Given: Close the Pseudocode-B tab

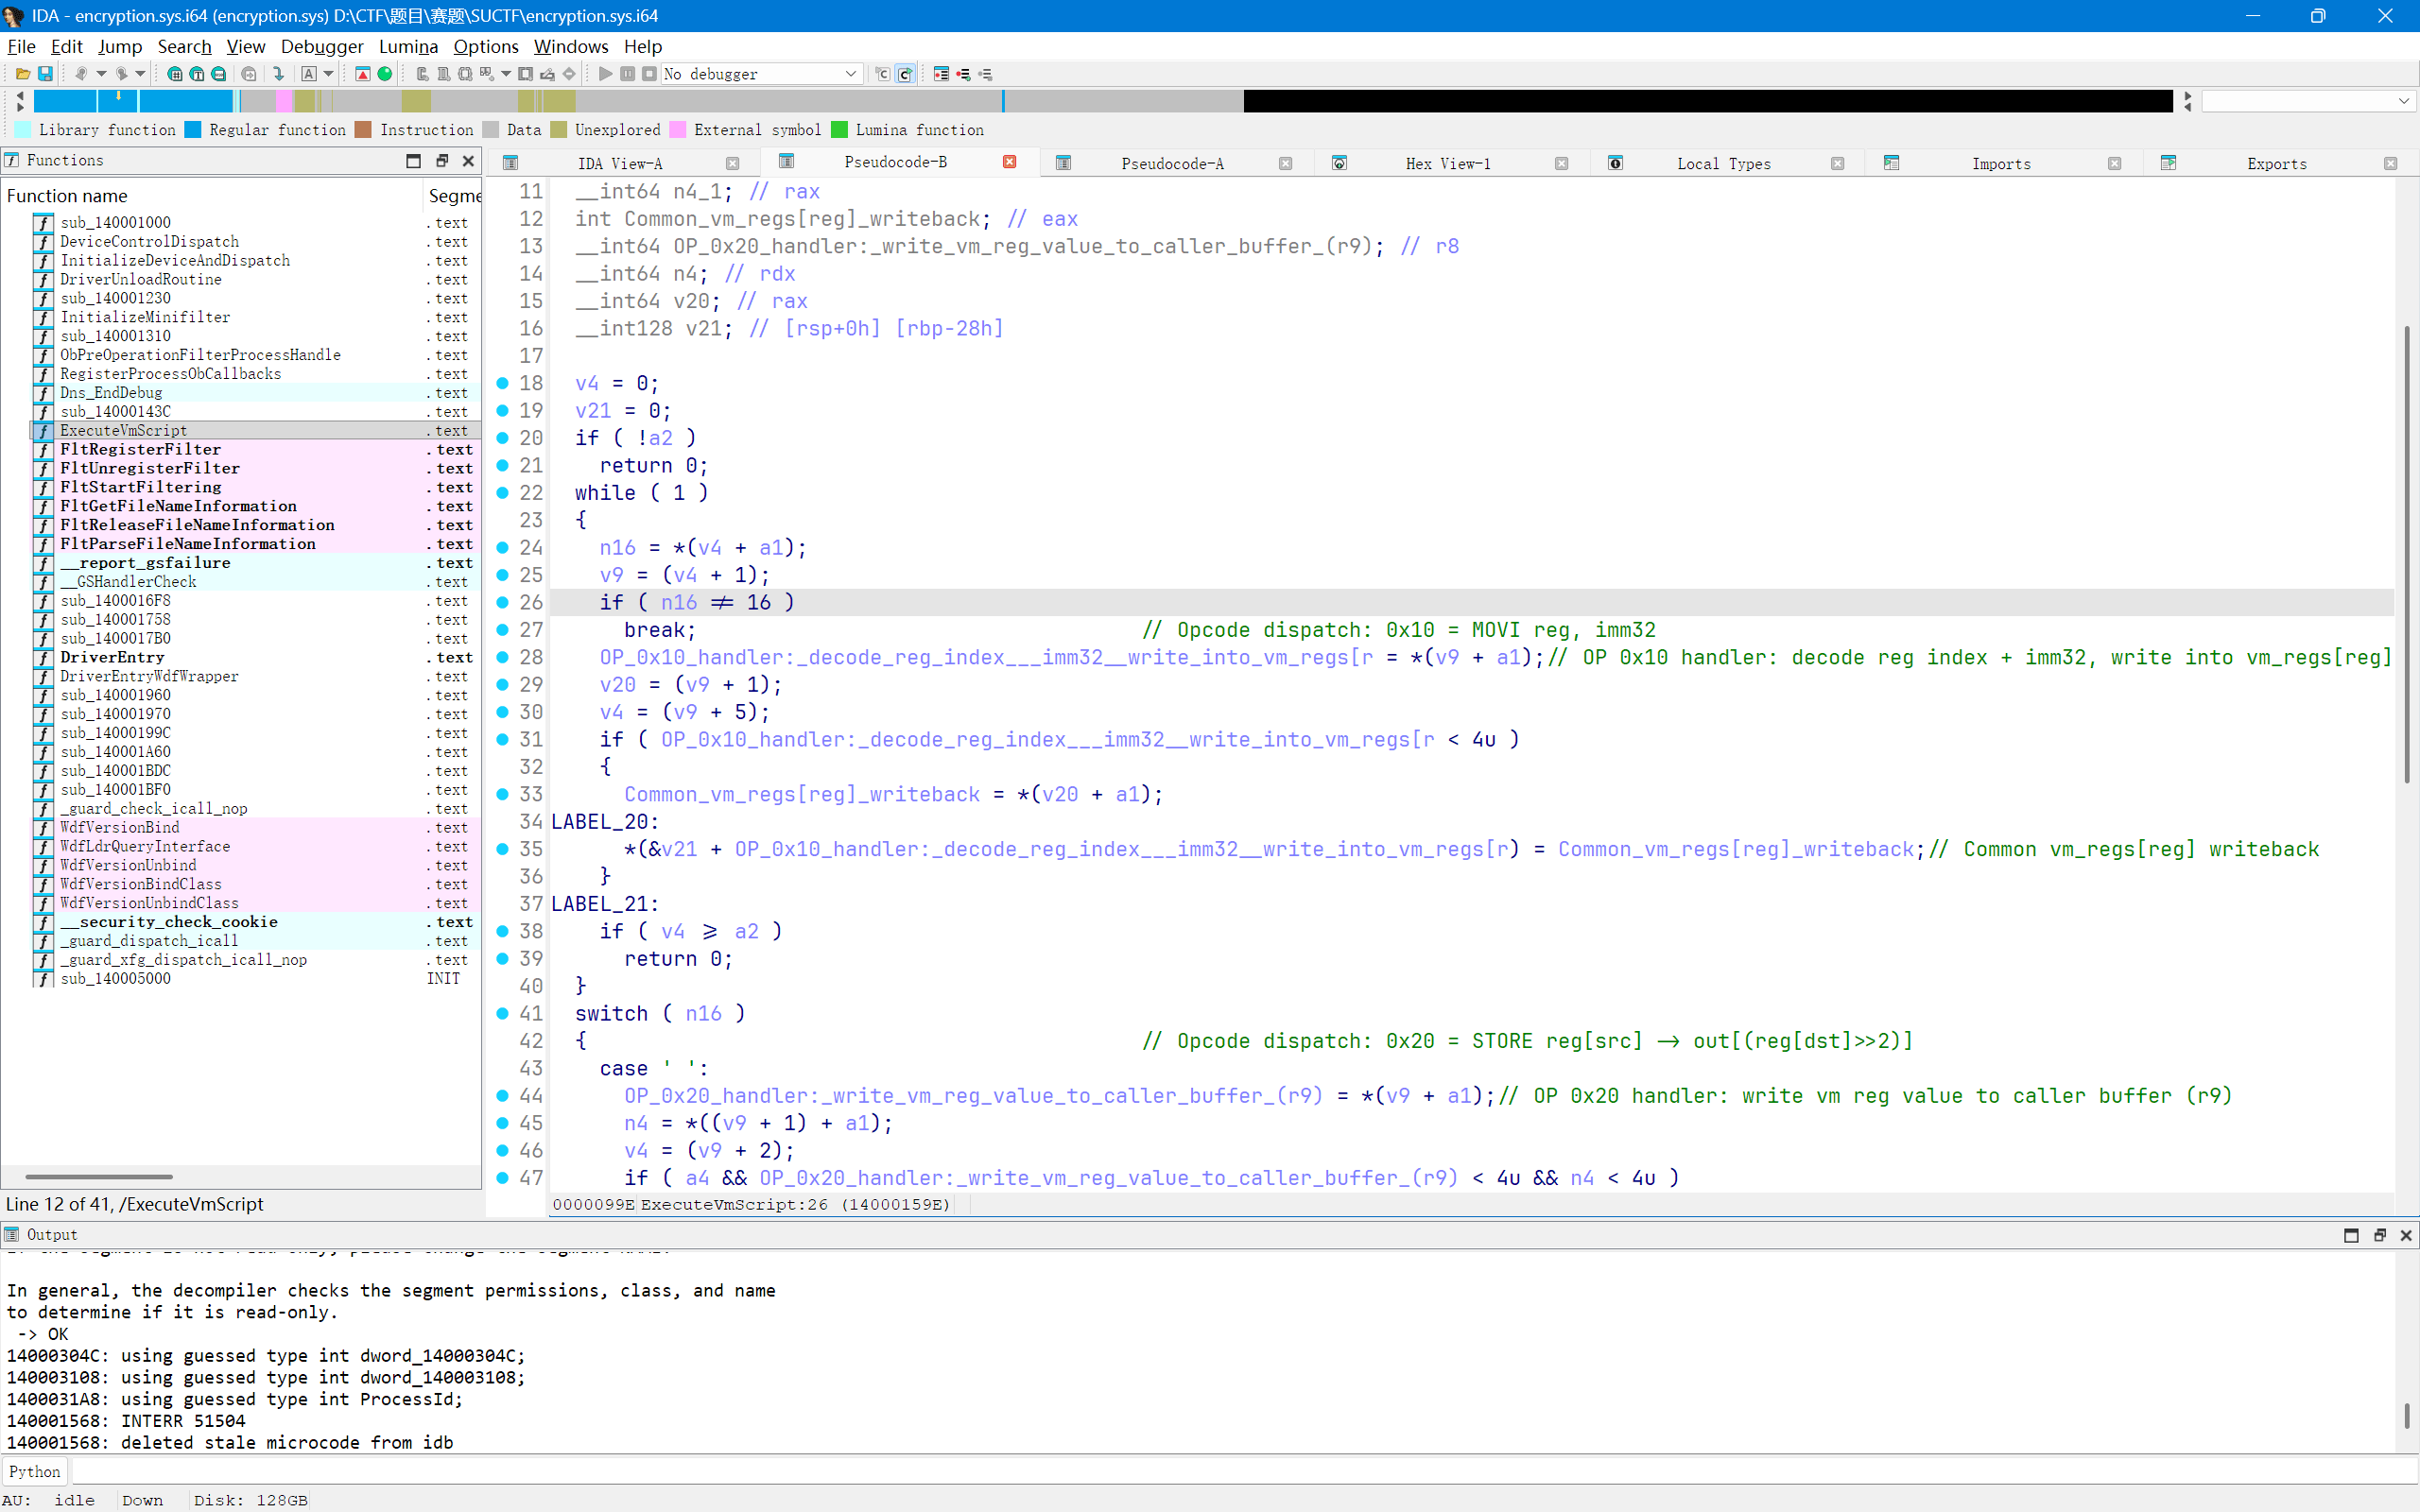Looking at the screenshot, I should (x=1010, y=161).
